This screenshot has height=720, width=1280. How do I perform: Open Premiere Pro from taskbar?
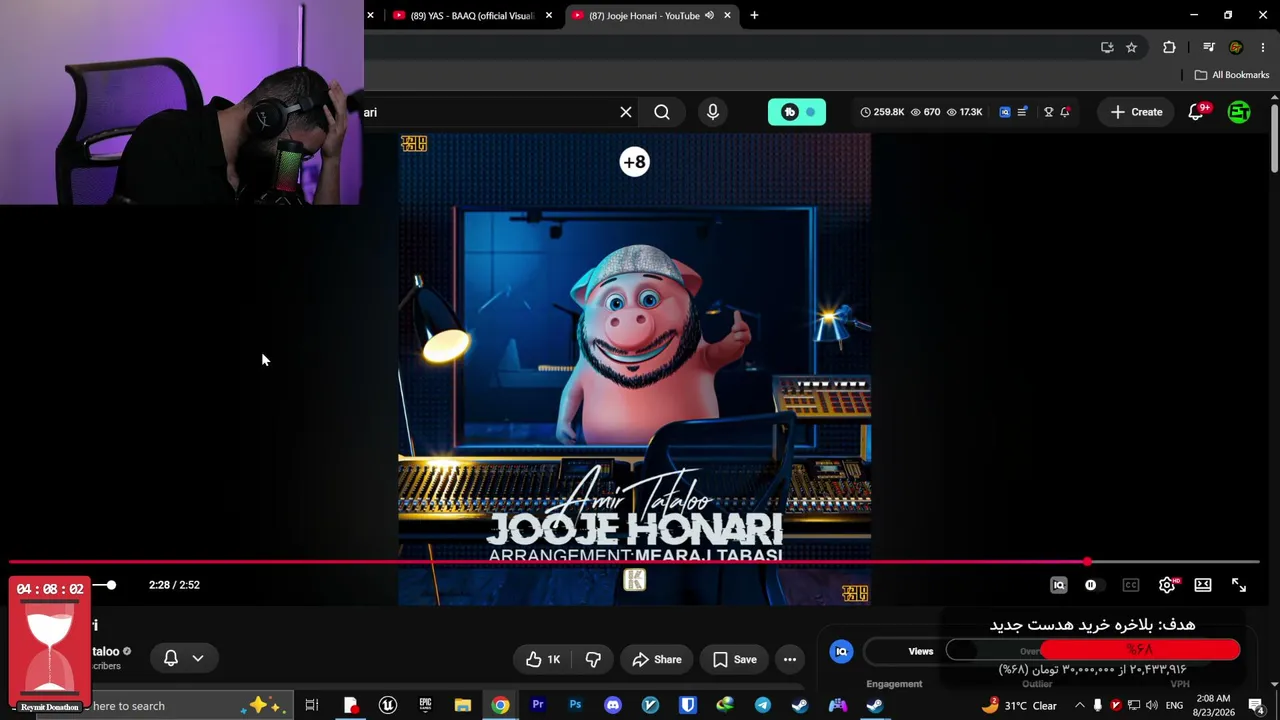[538, 706]
